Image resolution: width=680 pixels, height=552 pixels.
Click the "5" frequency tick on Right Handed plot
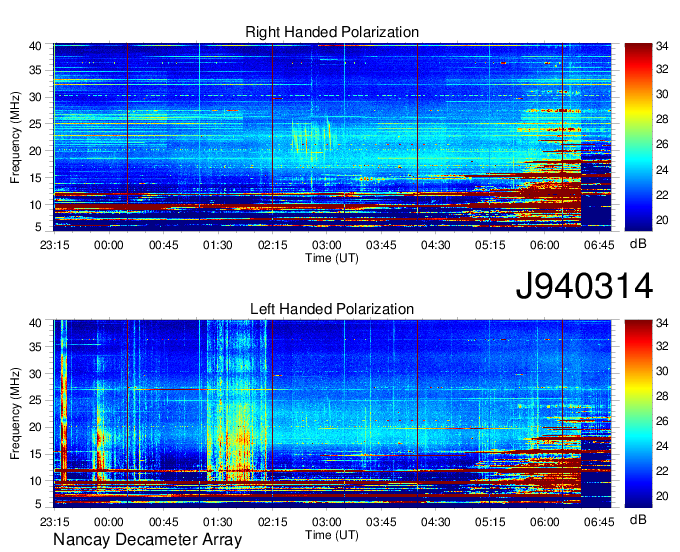click(38, 227)
